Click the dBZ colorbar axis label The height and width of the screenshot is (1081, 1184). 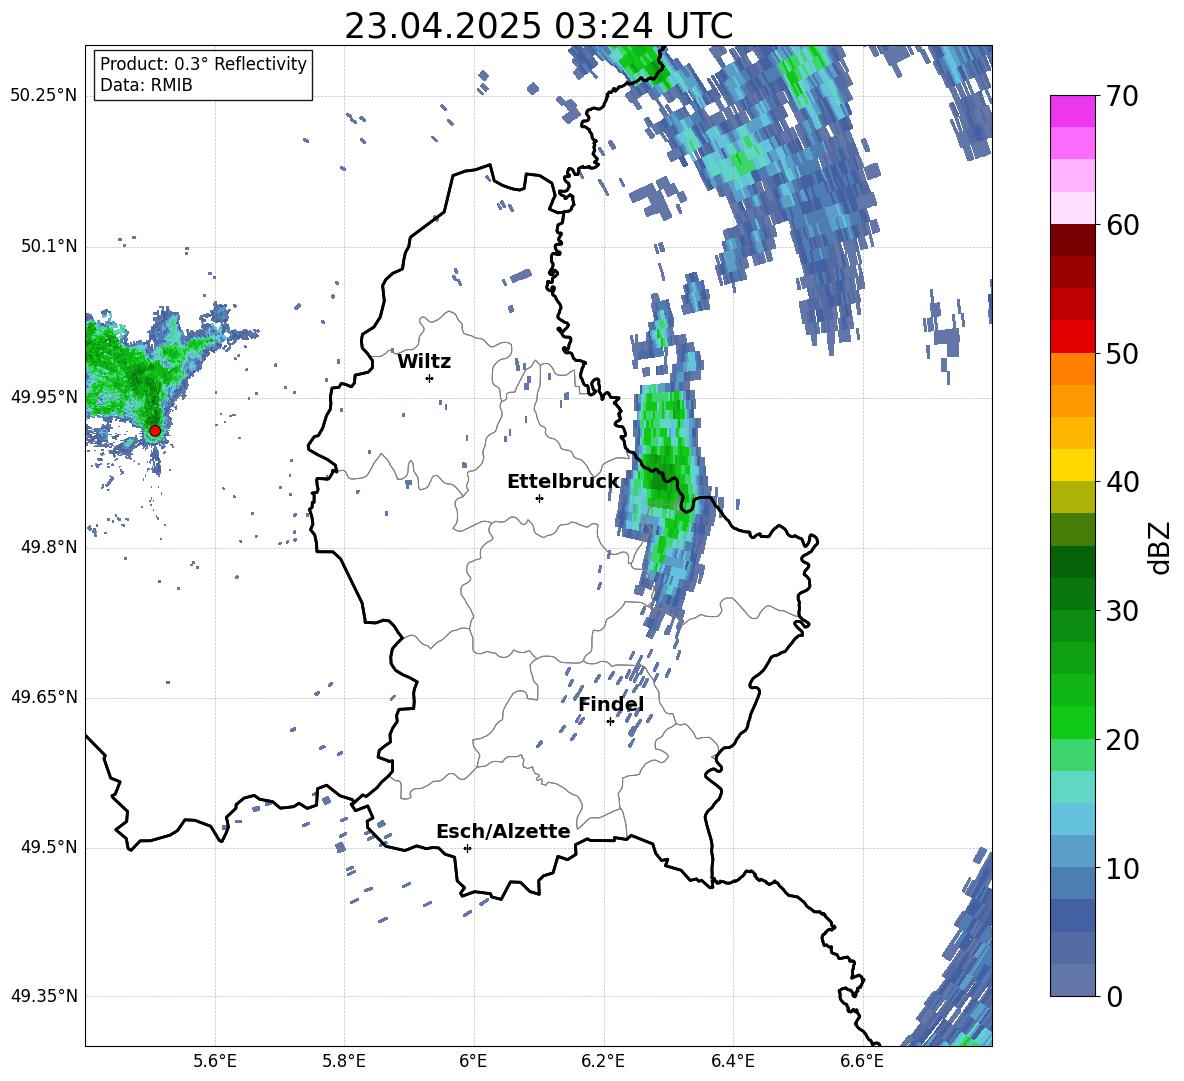[x=1160, y=547]
